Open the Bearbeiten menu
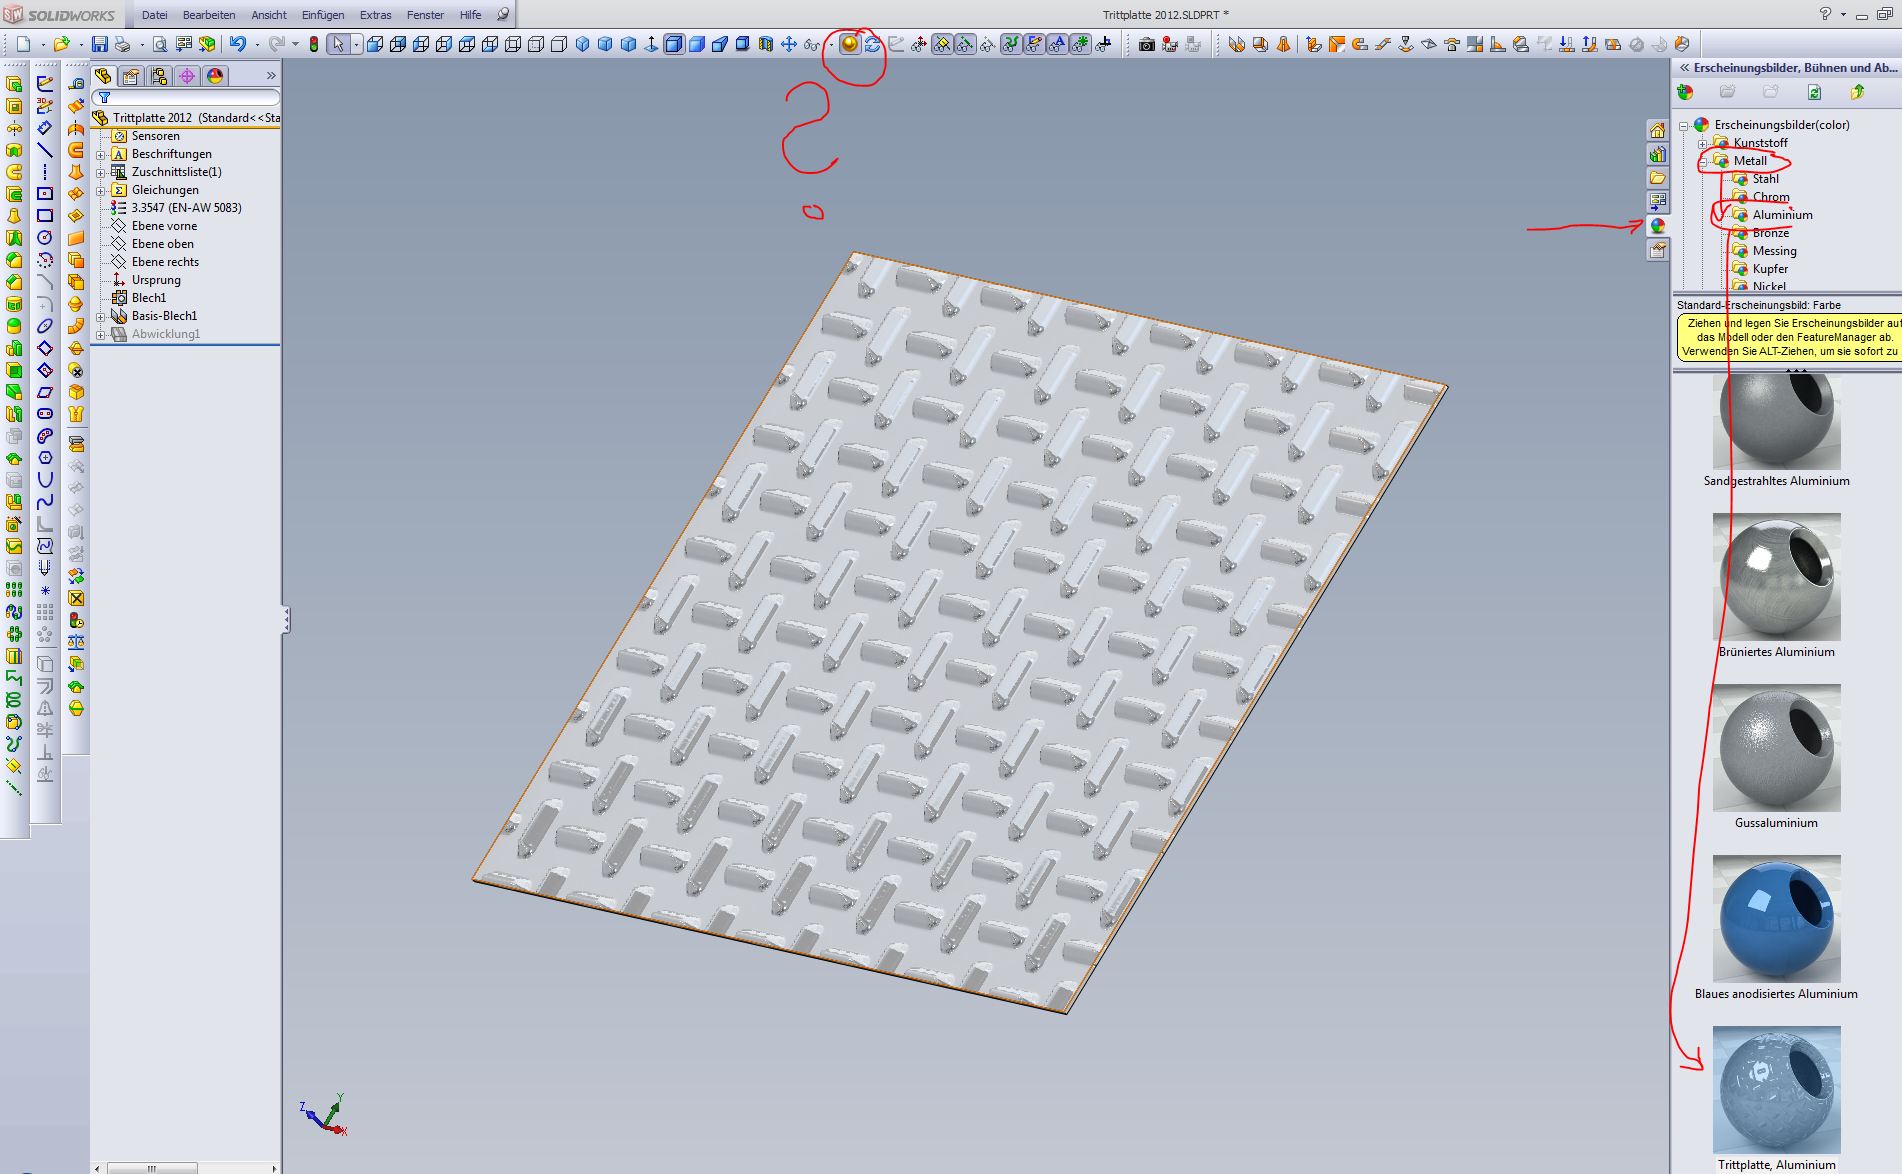The height and width of the screenshot is (1174, 1902). (209, 15)
